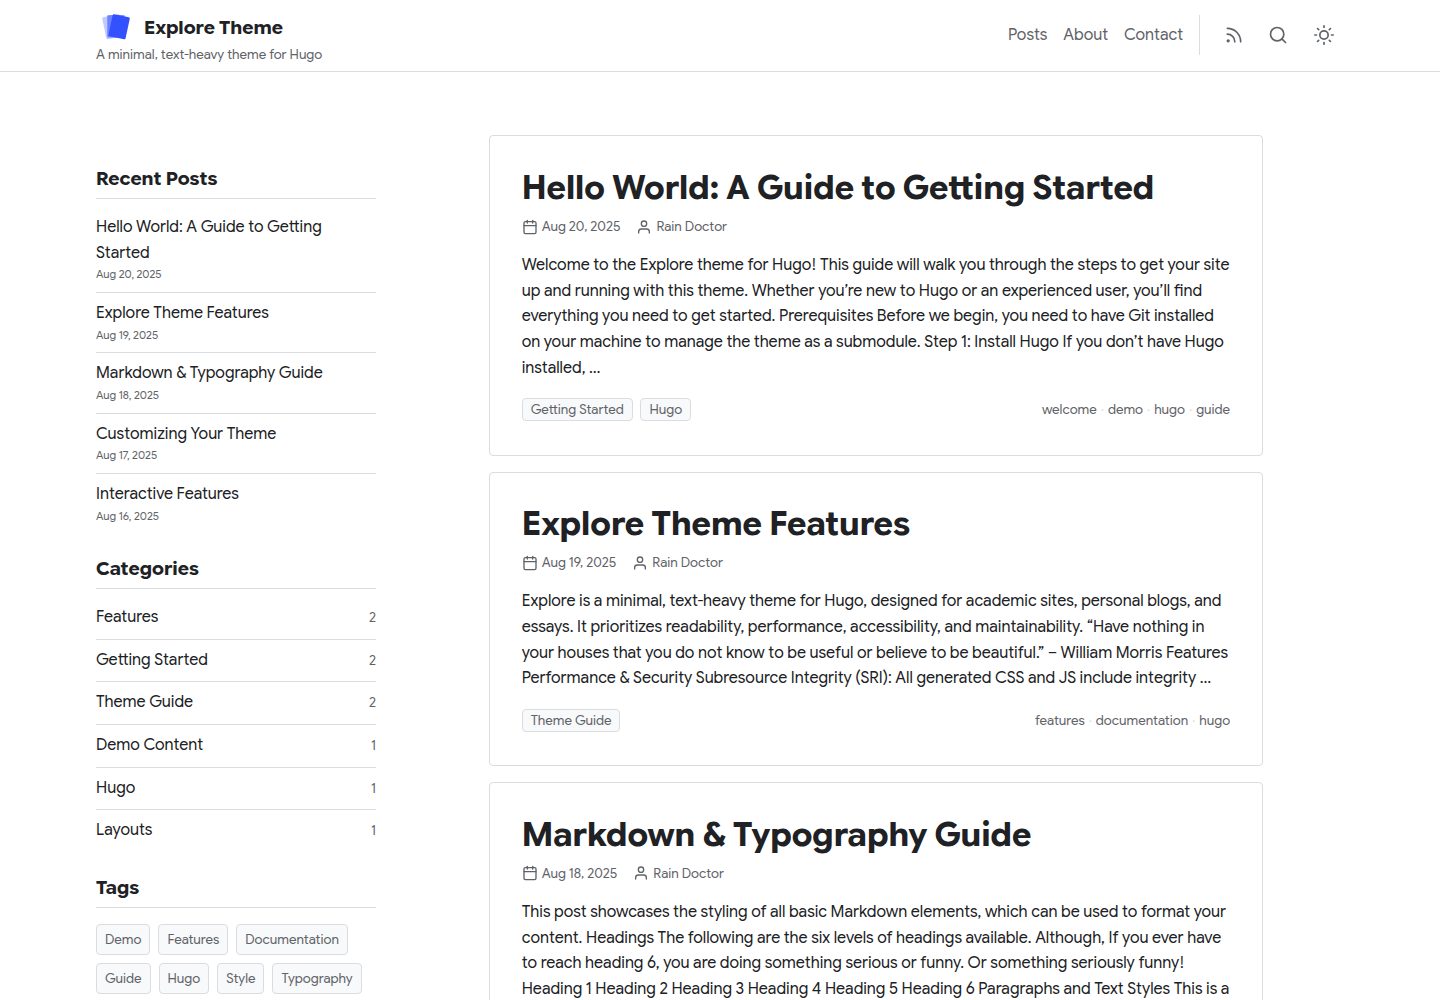Click the Features tag chip in Tags
The width and height of the screenshot is (1440, 1000).
193,939
